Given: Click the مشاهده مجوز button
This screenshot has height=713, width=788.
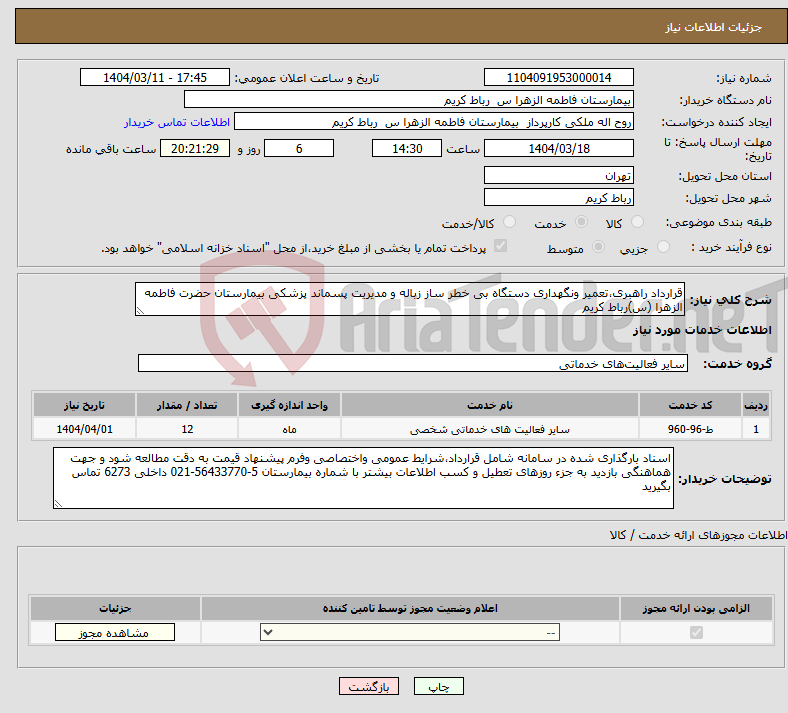Looking at the screenshot, I should [x=115, y=633].
